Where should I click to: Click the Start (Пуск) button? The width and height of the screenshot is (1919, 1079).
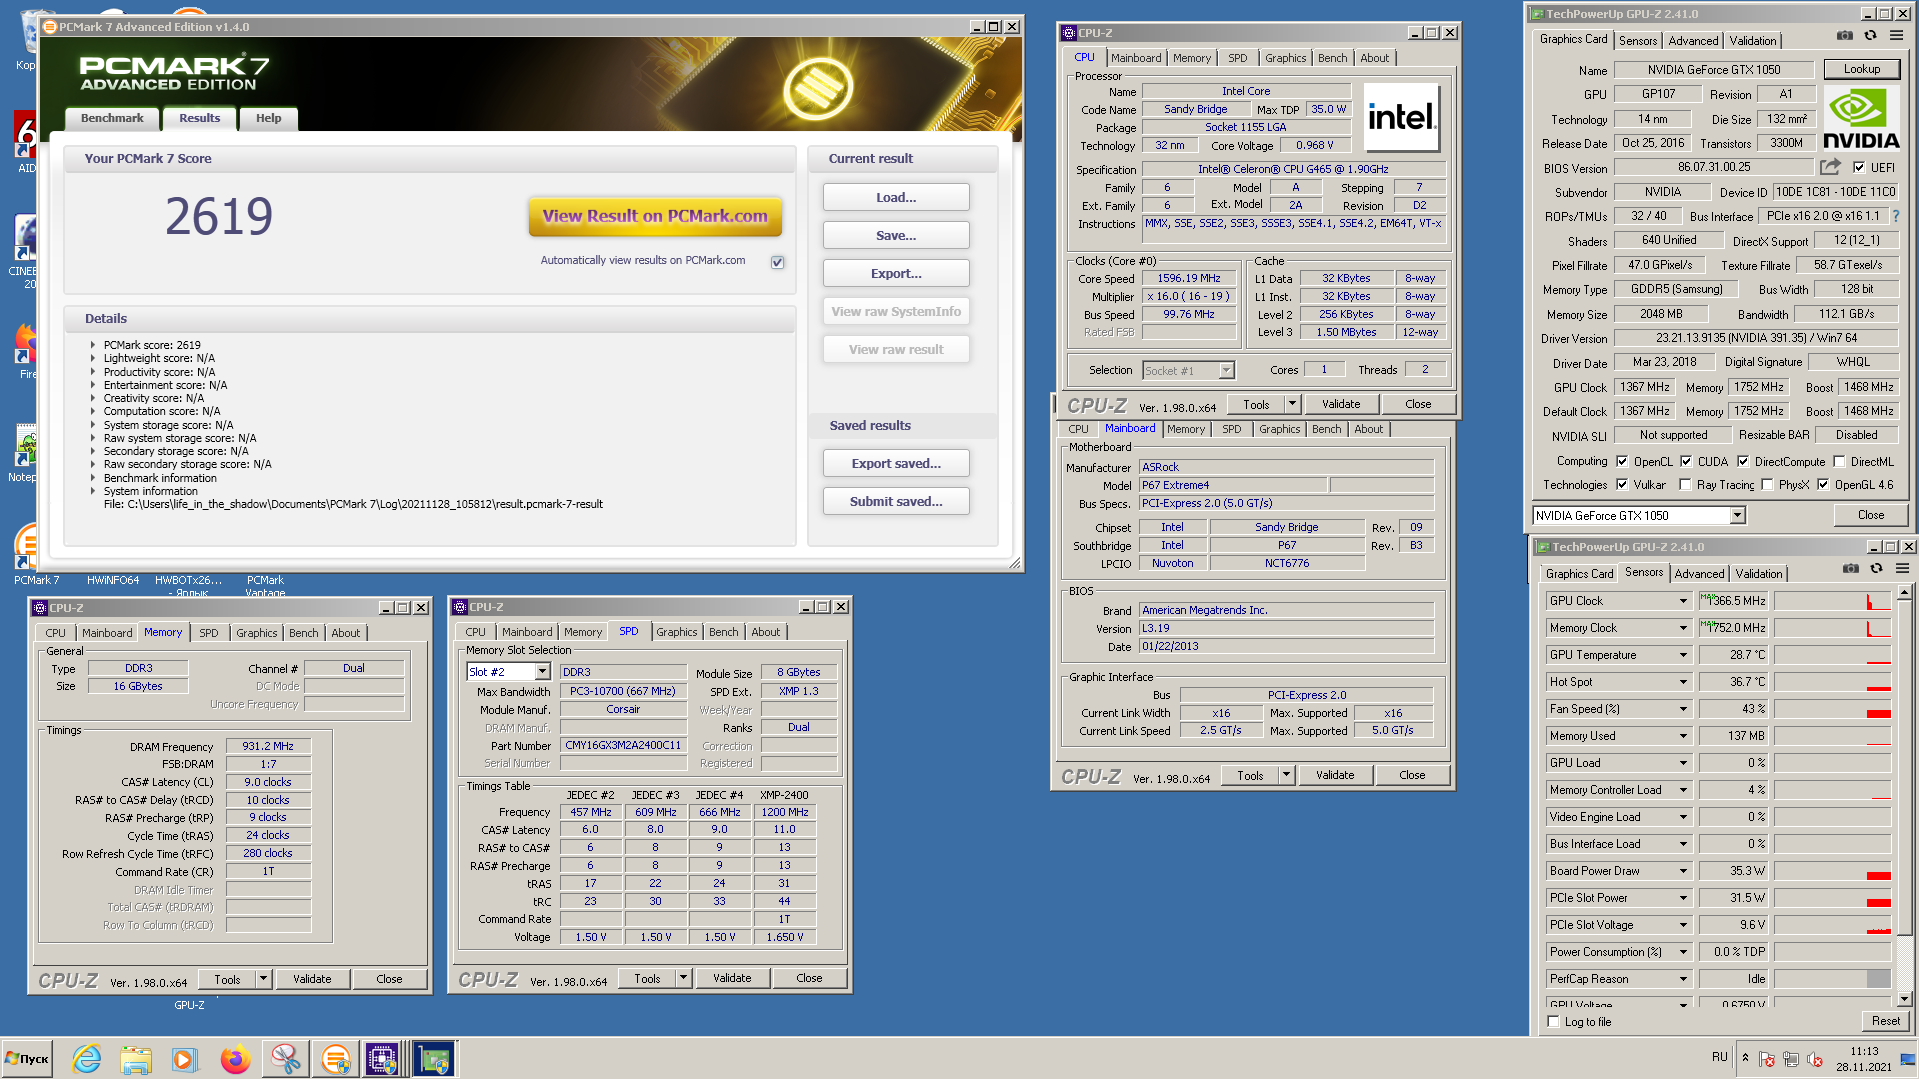28,1059
